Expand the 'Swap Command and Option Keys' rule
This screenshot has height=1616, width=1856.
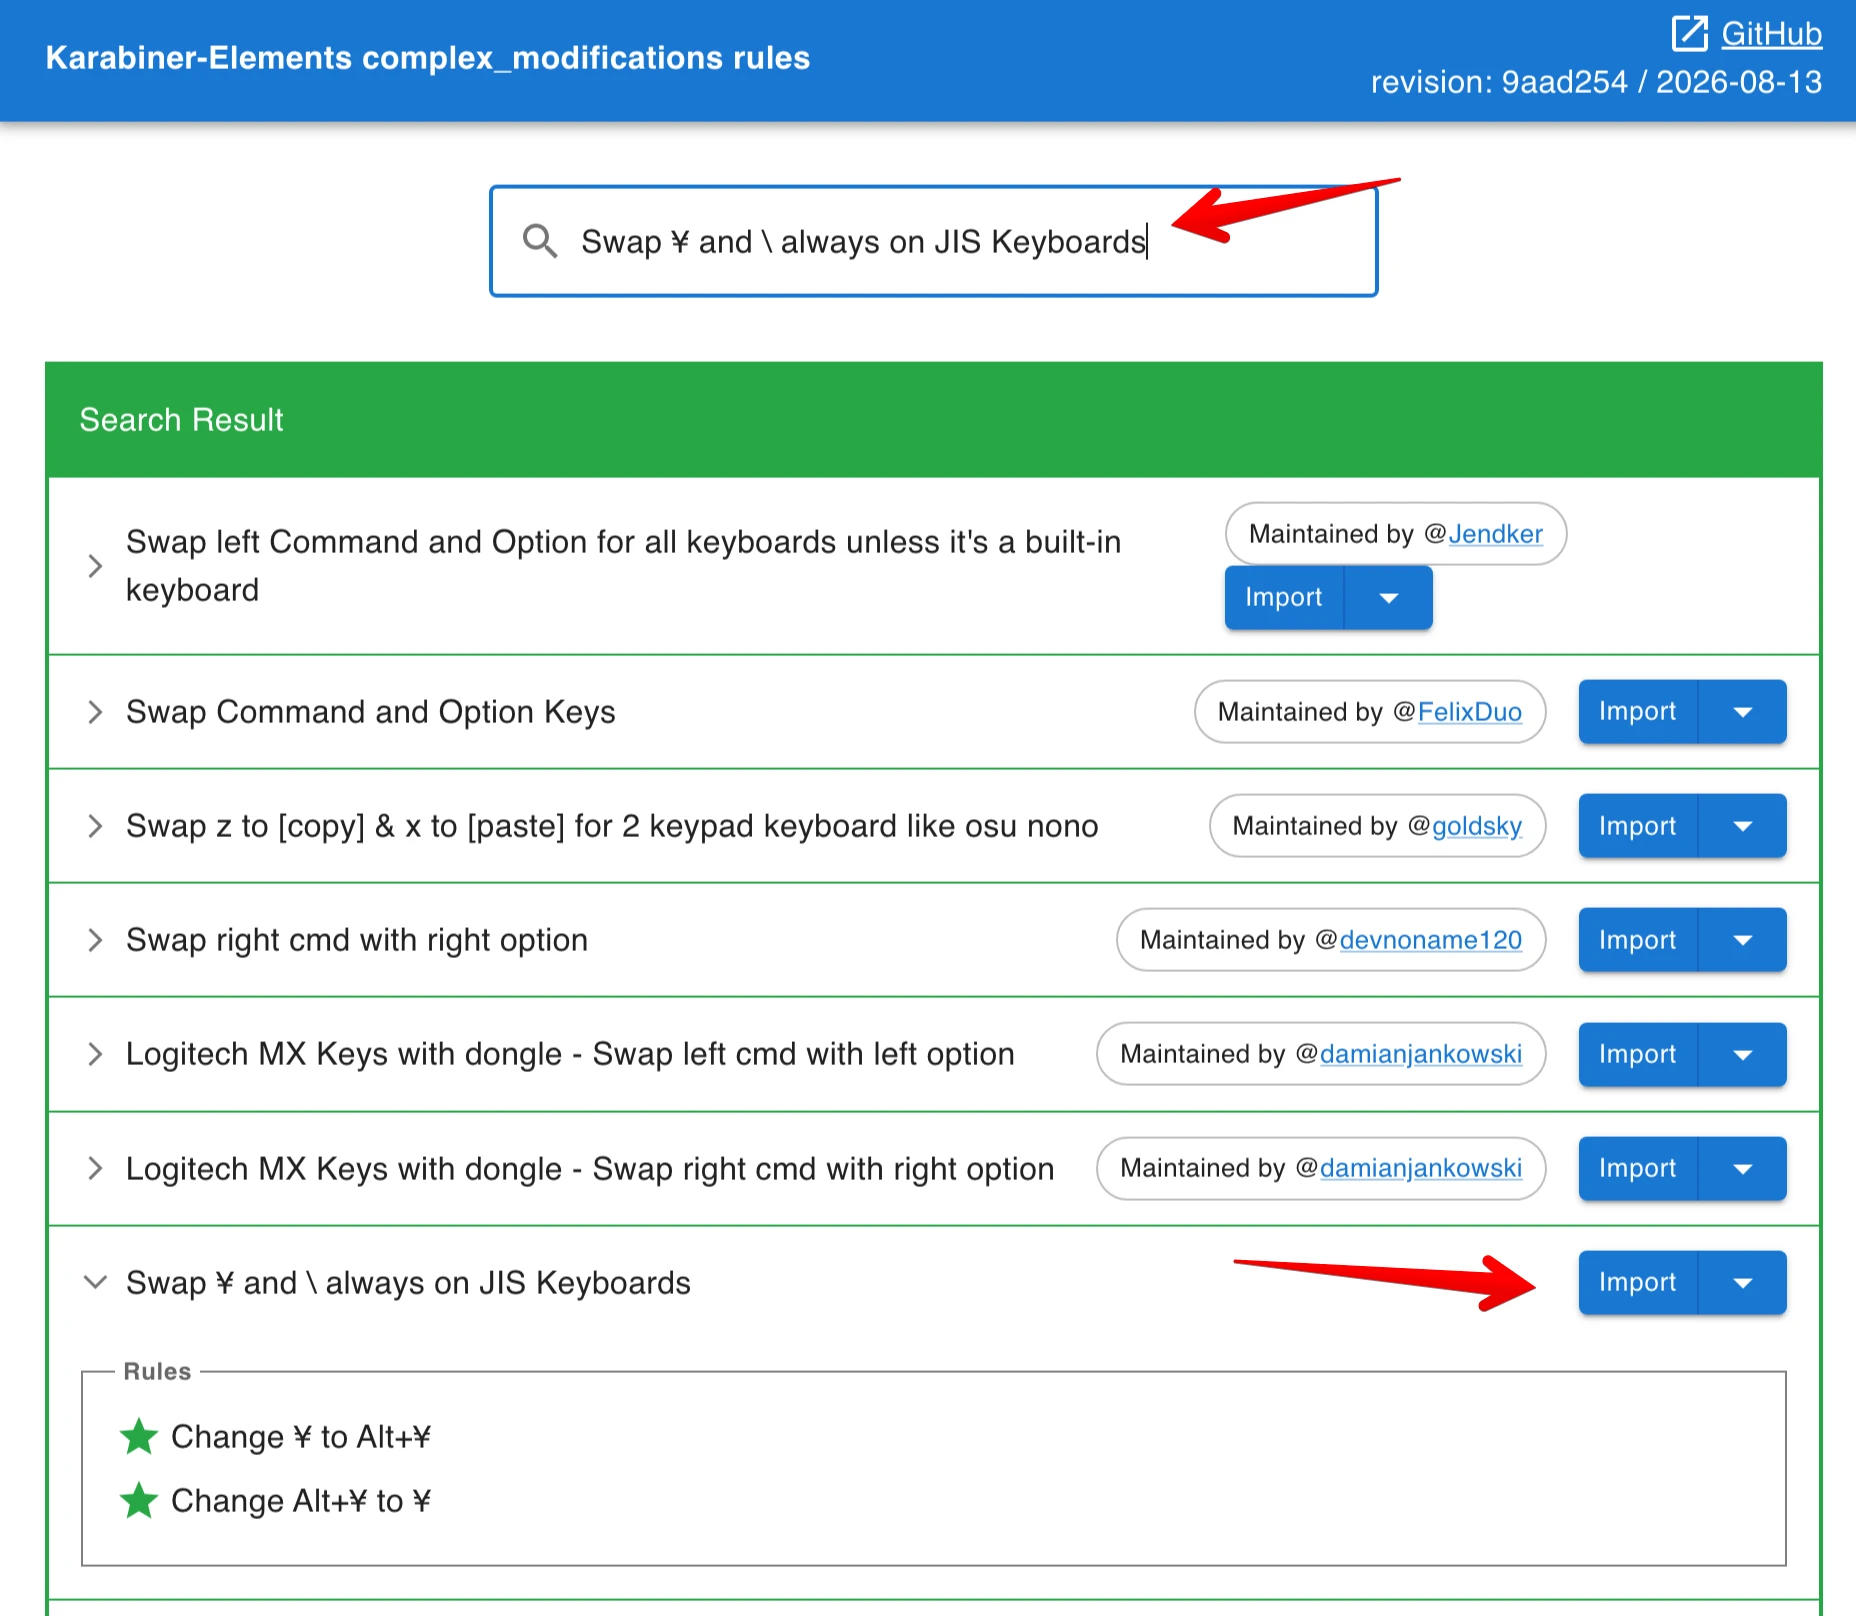click(x=95, y=712)
